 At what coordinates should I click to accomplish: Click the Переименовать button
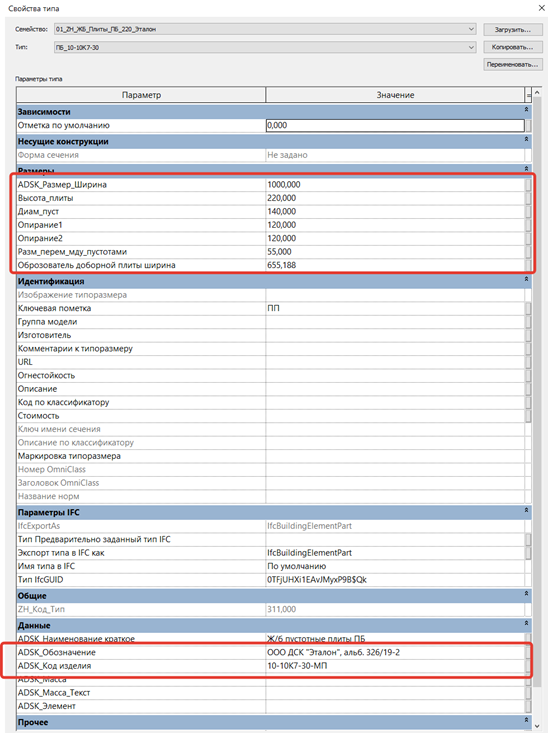(512, 65)
